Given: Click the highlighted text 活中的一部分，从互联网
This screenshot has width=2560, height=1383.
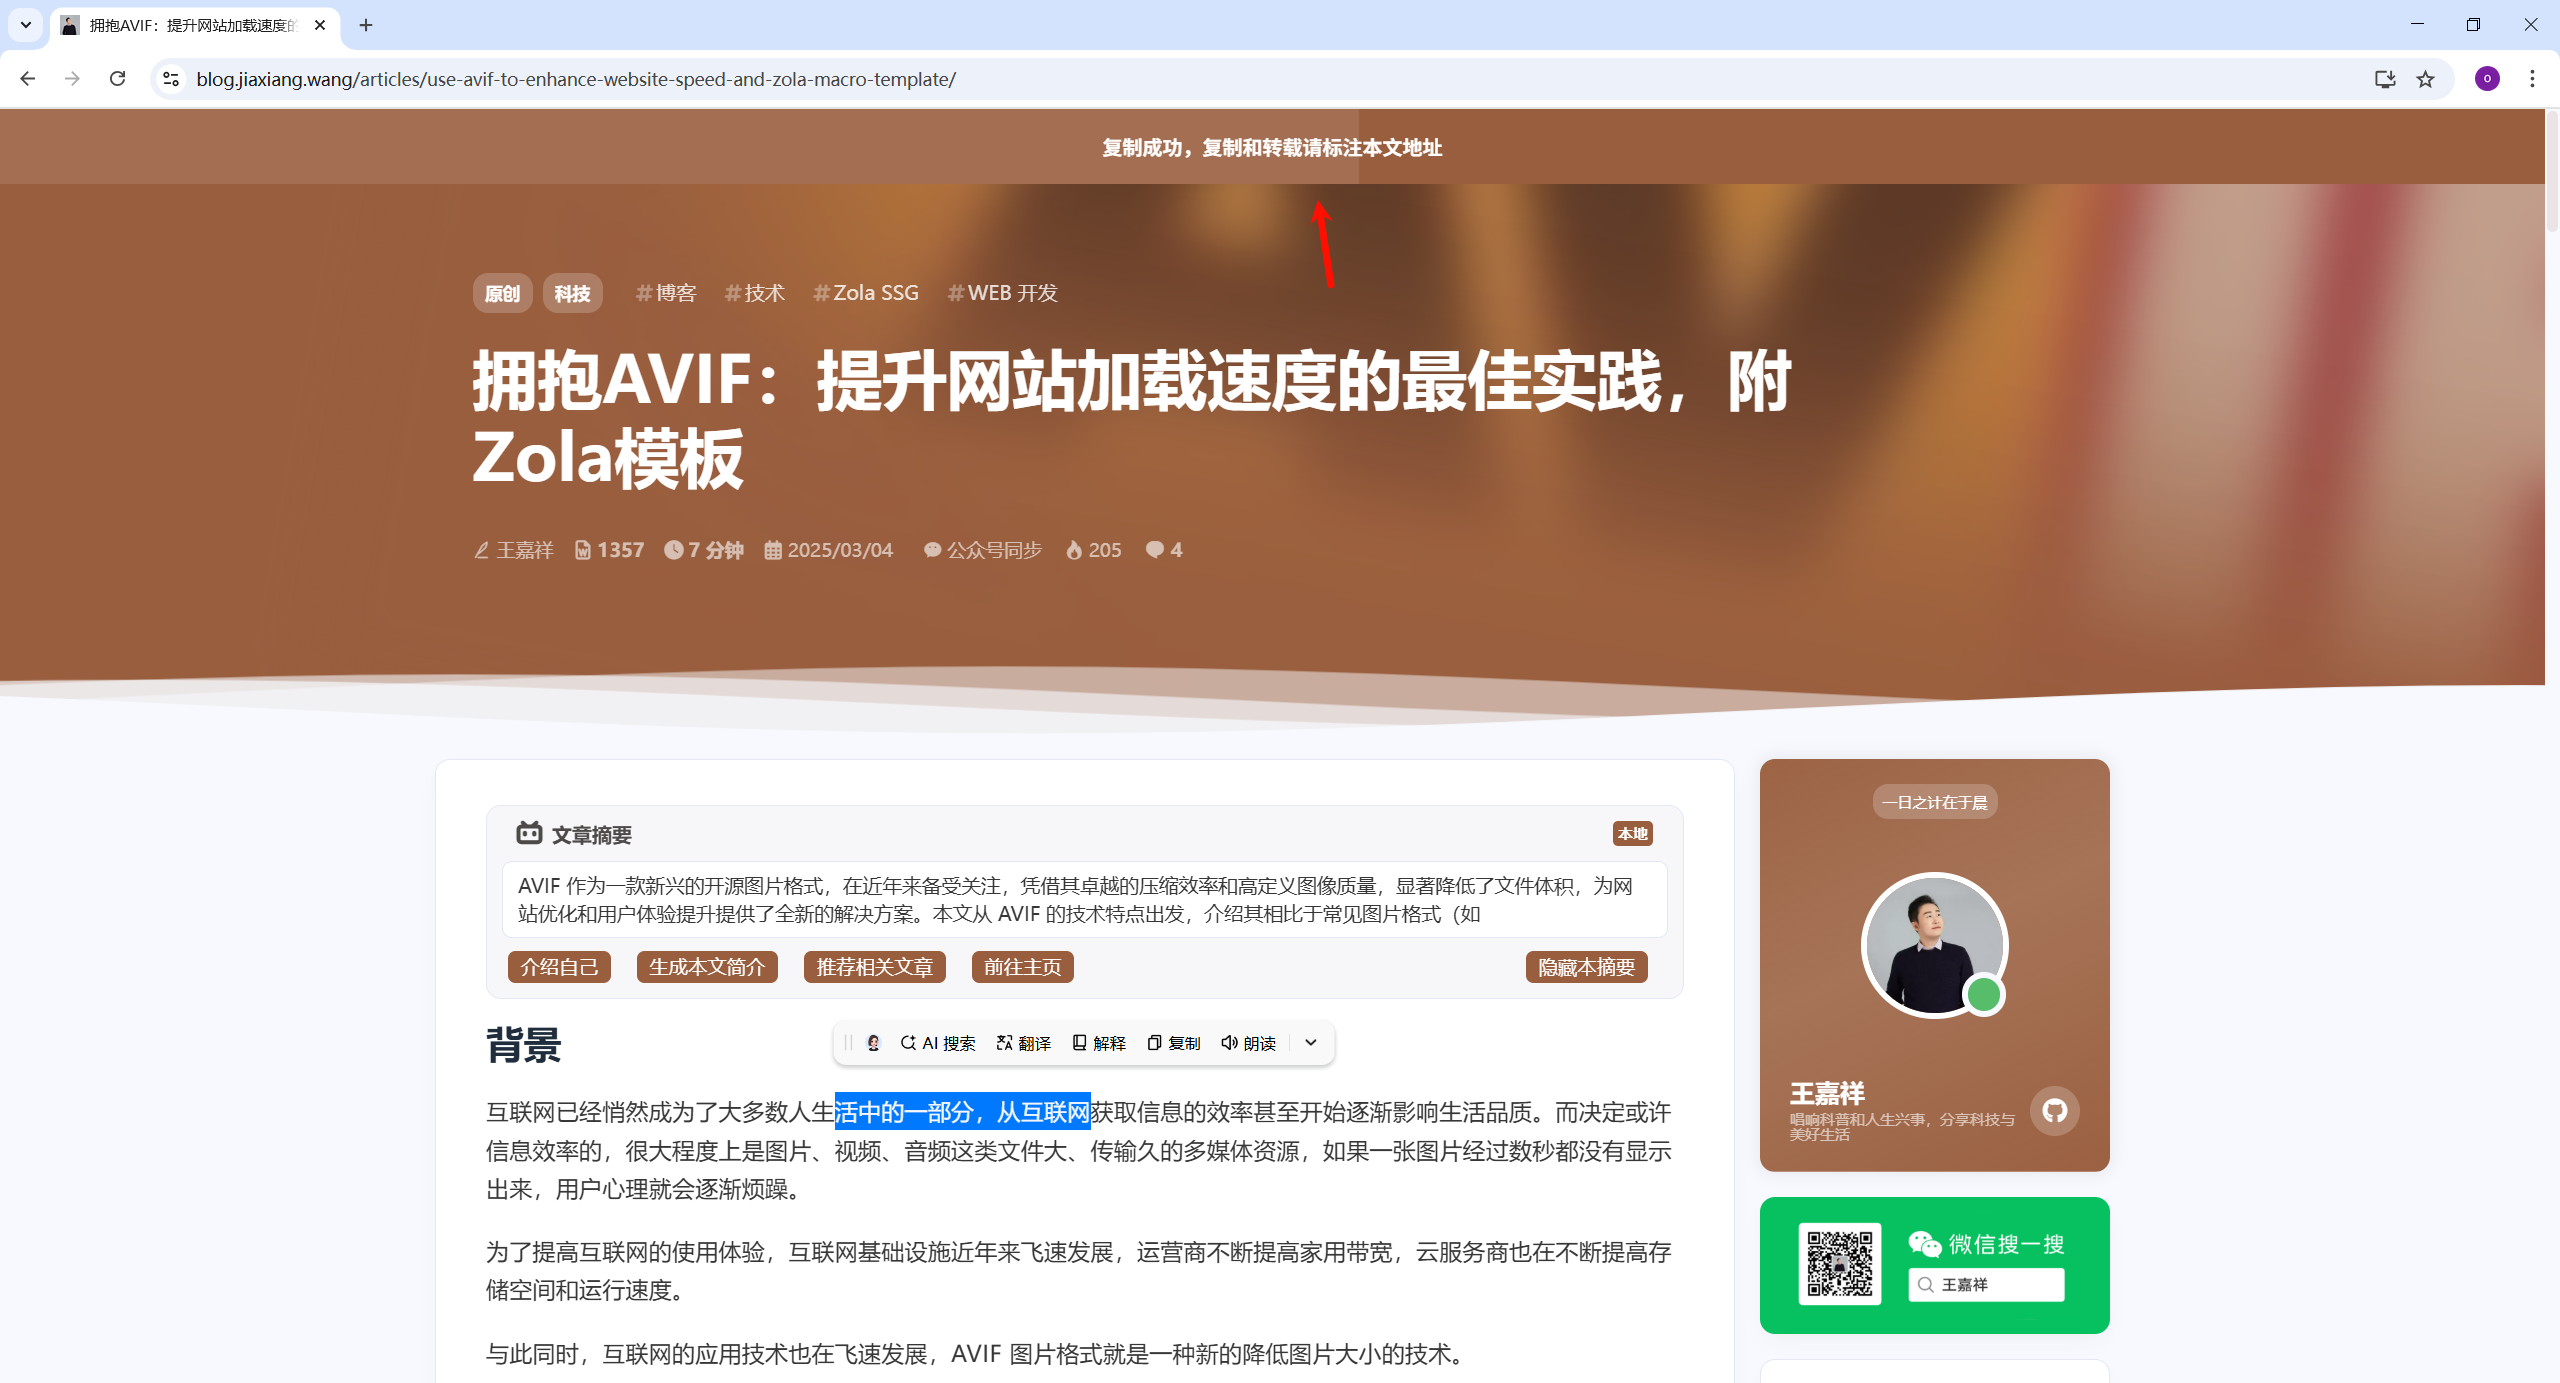Looking at the screenshot, I should pyautogui.click(x=962, y=1112).
